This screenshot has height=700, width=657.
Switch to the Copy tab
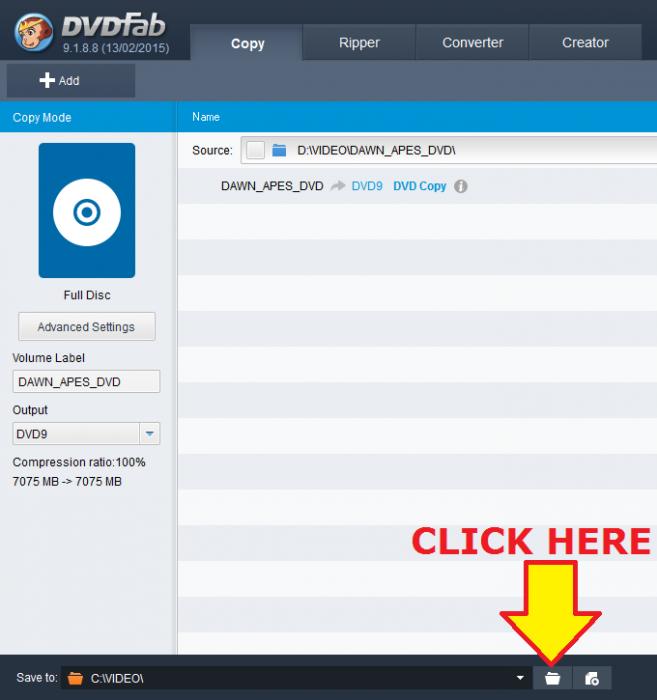(247, 43)
